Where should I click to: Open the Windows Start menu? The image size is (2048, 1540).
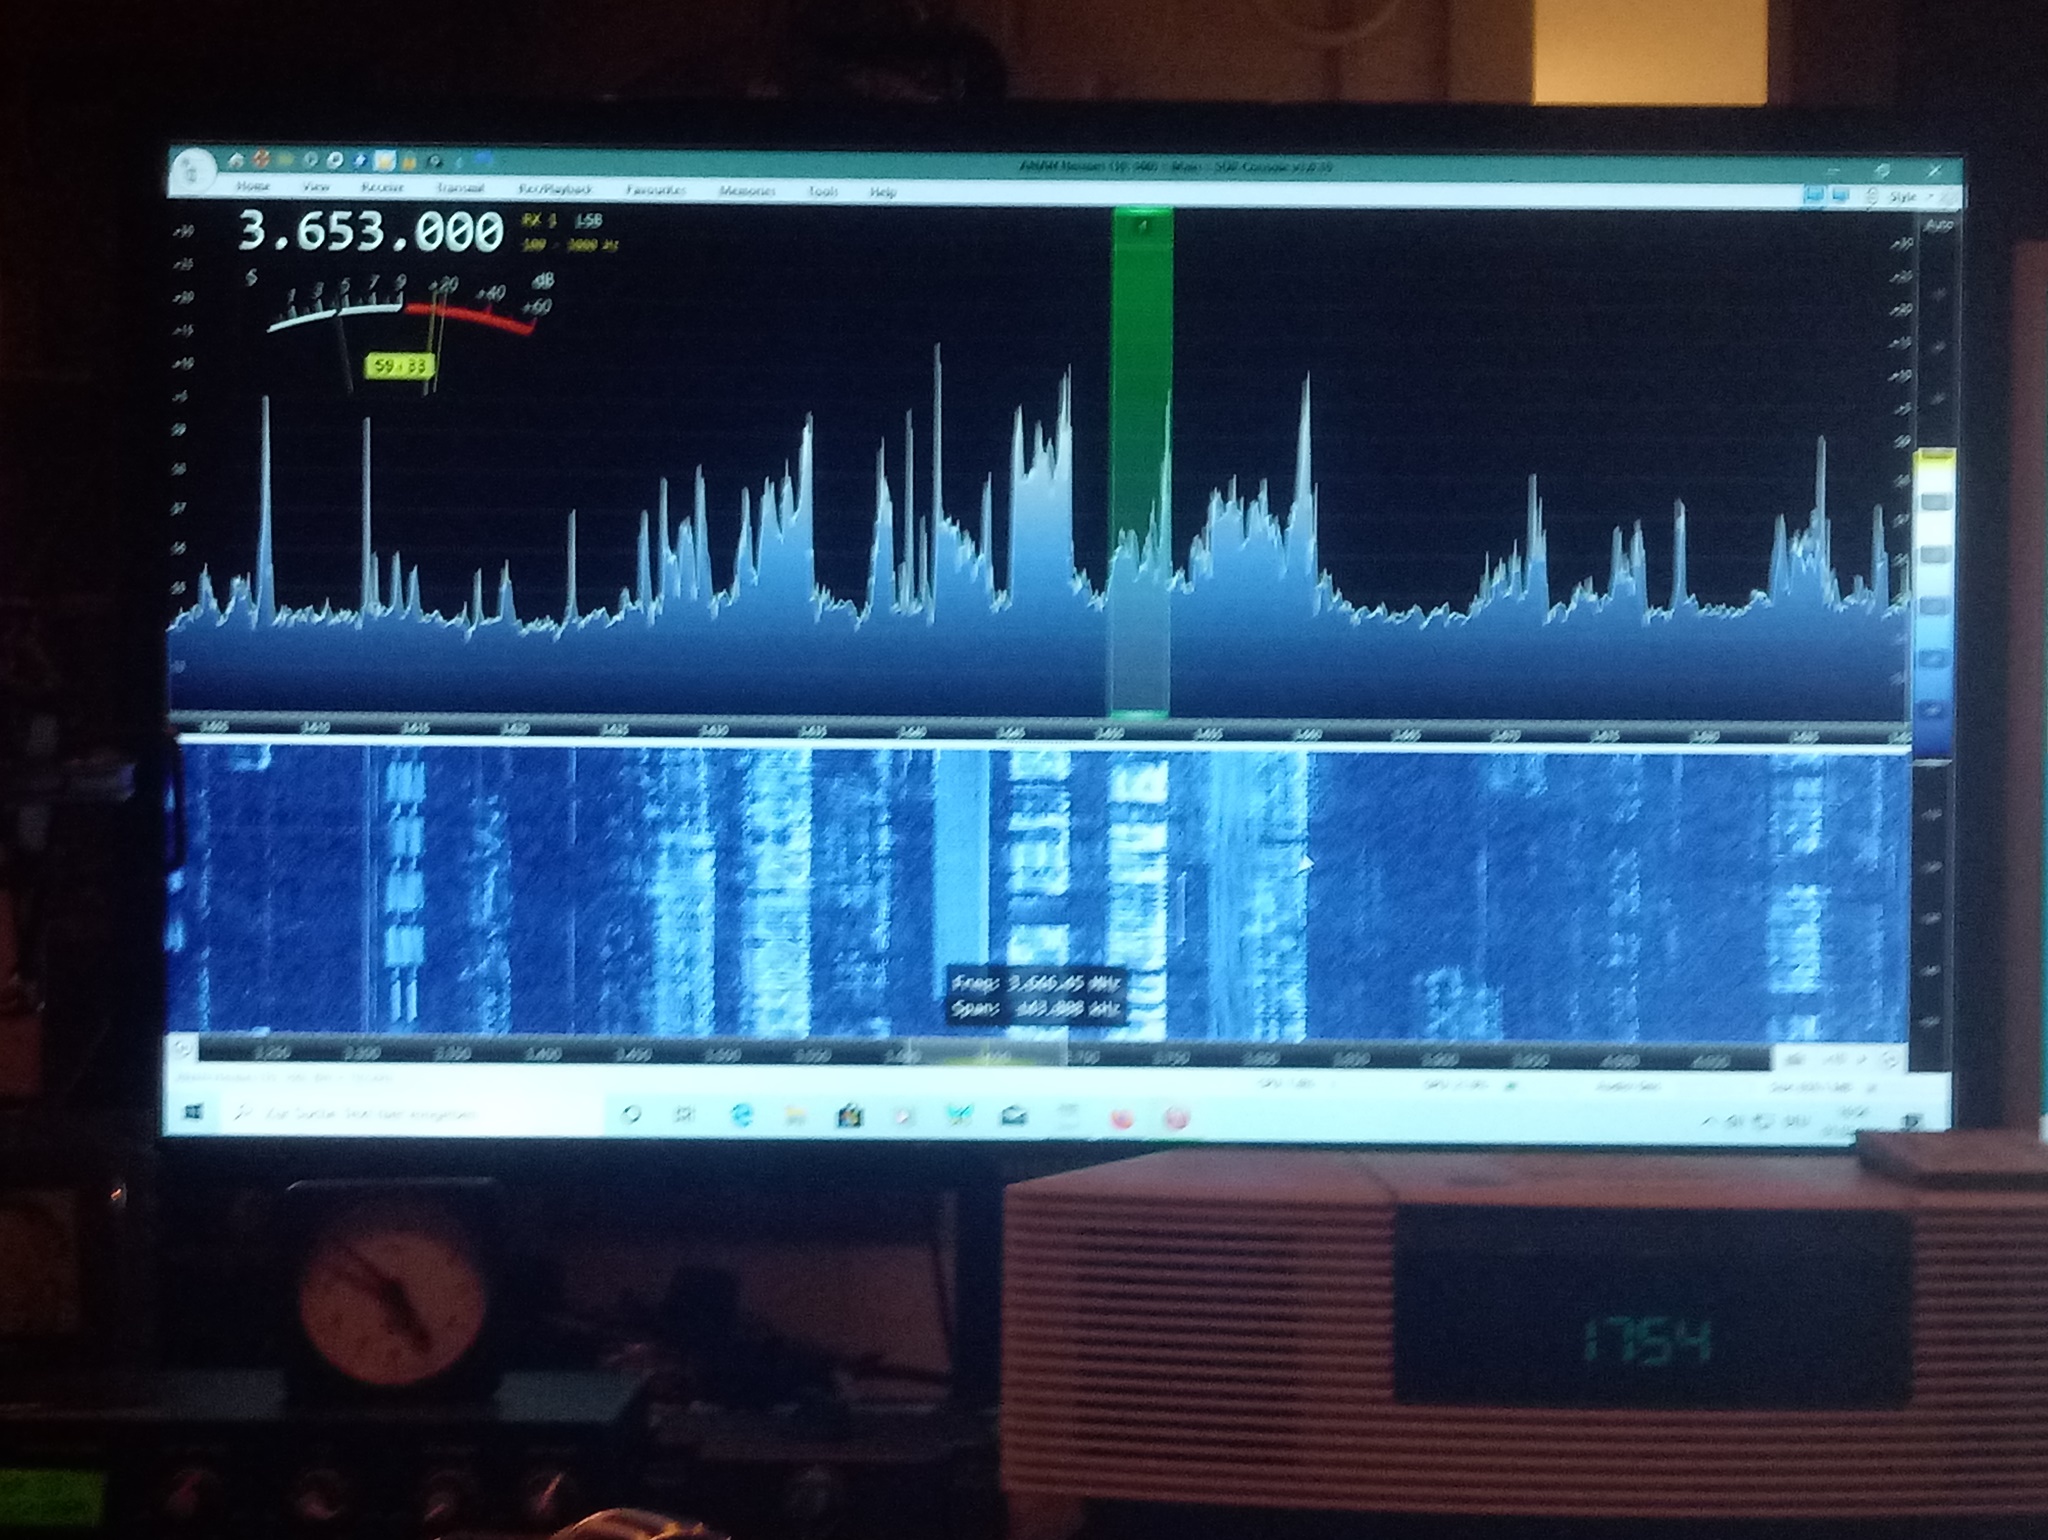pos(195,1112)
